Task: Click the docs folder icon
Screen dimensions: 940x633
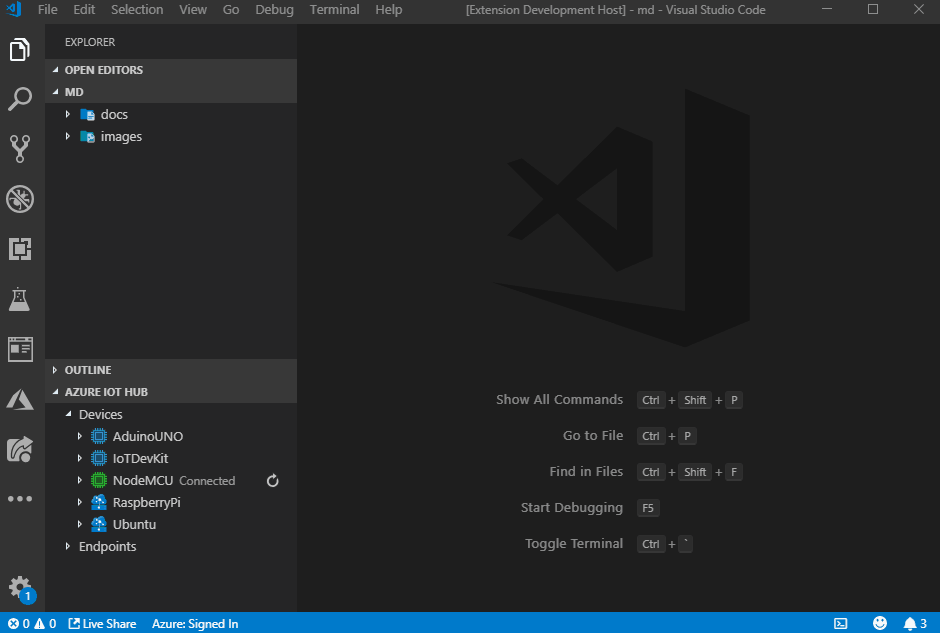Action: click(x=88, y=114)
